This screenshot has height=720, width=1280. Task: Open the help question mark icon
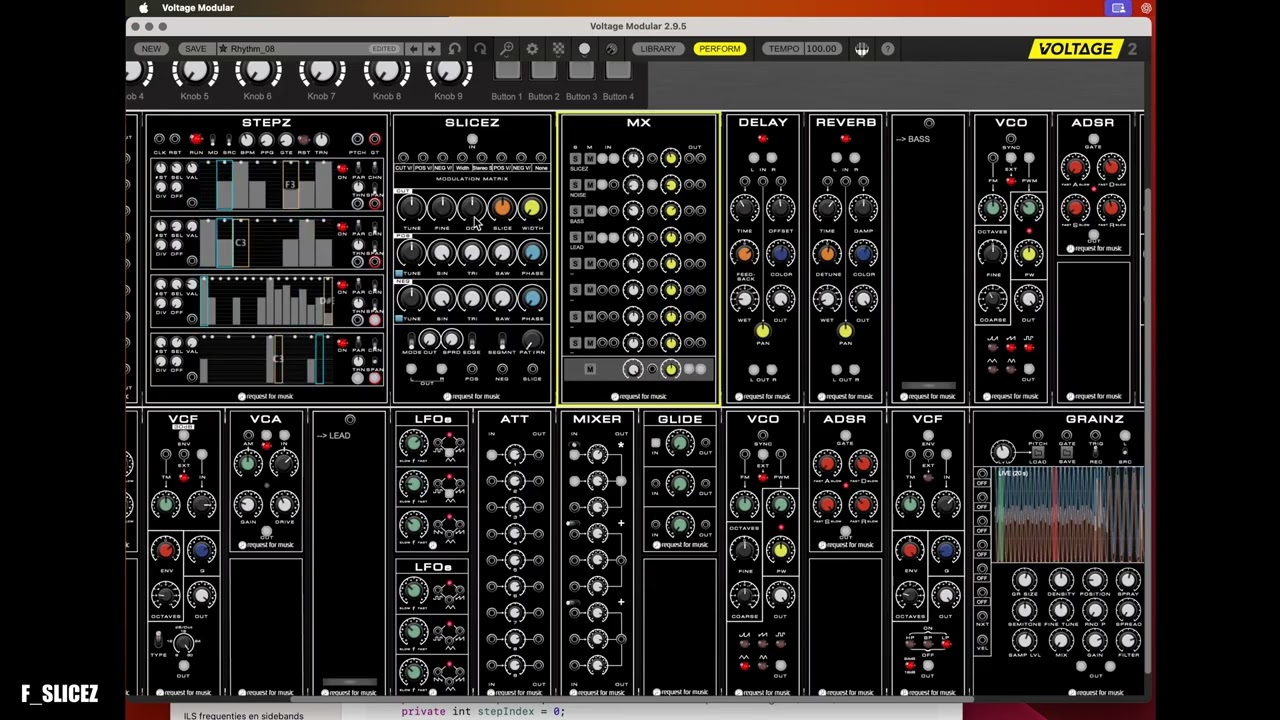click(x=887, y=48)
